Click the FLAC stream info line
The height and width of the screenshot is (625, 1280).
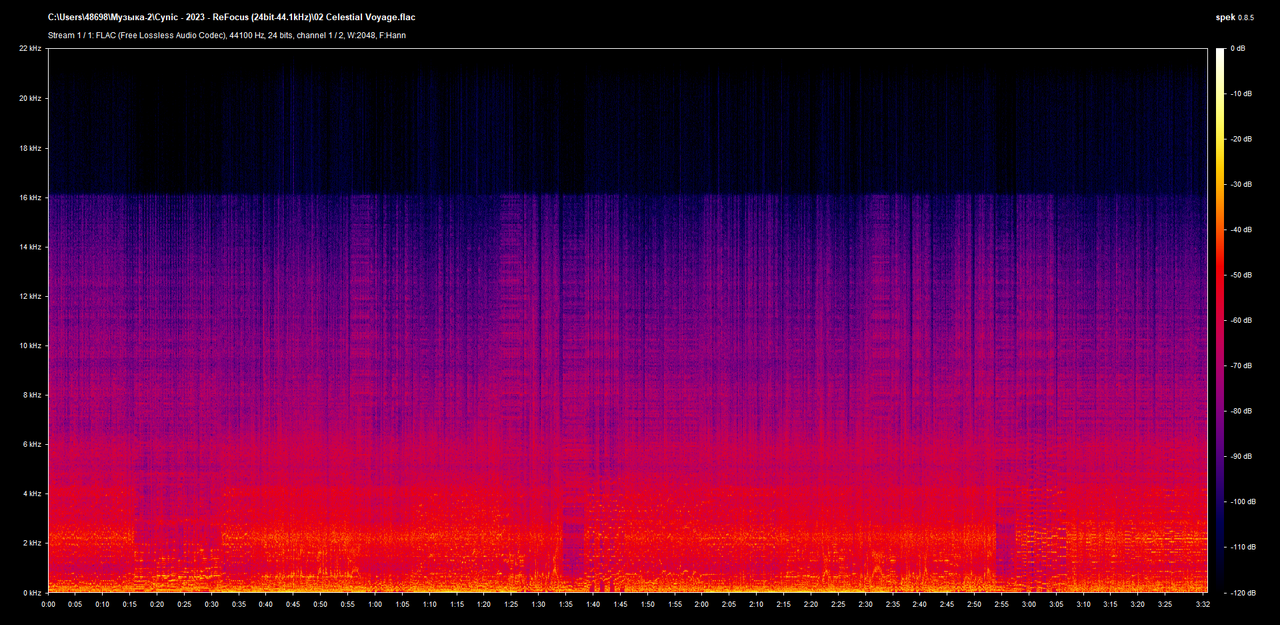click(x=226, y=35)
